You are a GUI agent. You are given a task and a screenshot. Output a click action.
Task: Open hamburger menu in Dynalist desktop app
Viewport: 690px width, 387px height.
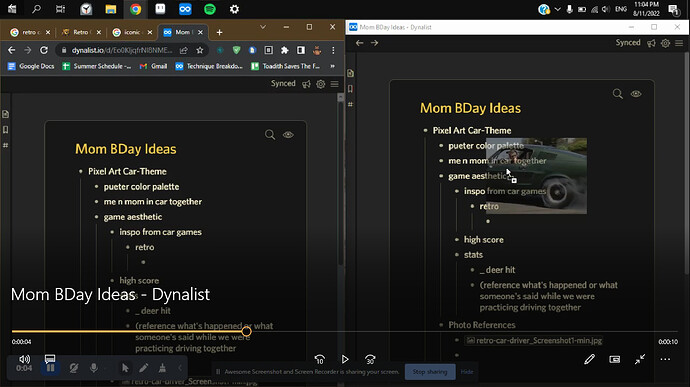pos(679,43)
